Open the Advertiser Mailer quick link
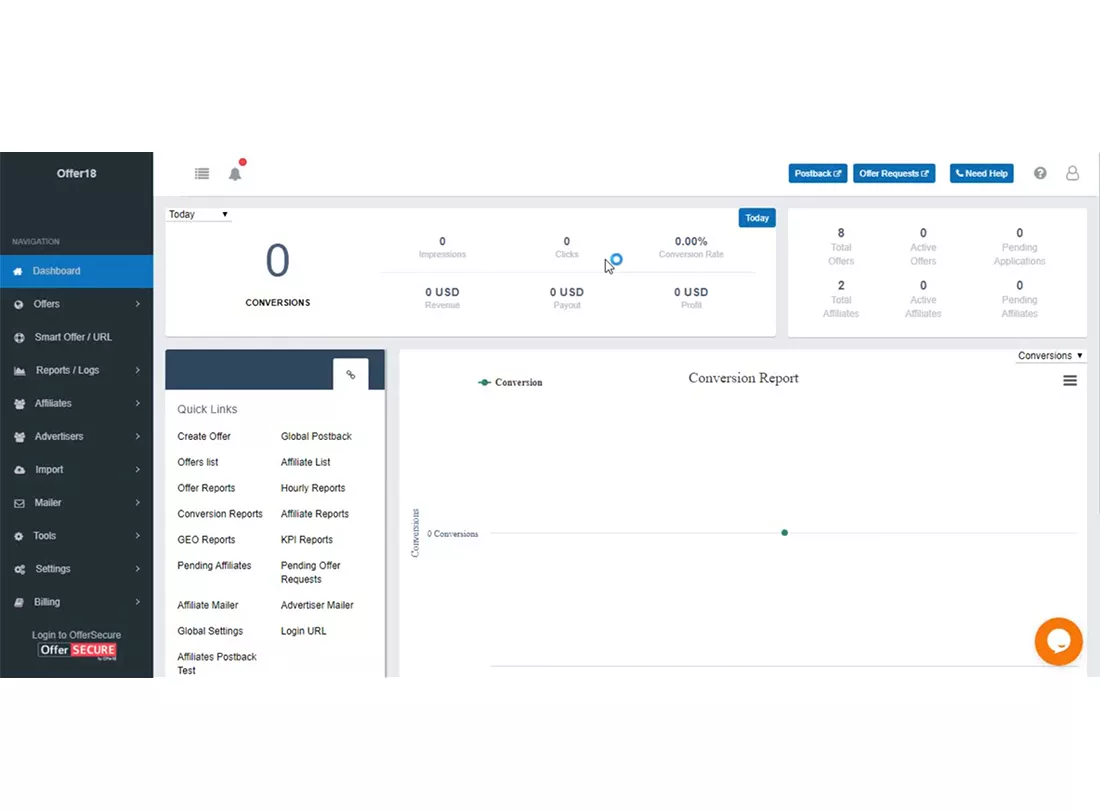 click(x=317, y=605)
